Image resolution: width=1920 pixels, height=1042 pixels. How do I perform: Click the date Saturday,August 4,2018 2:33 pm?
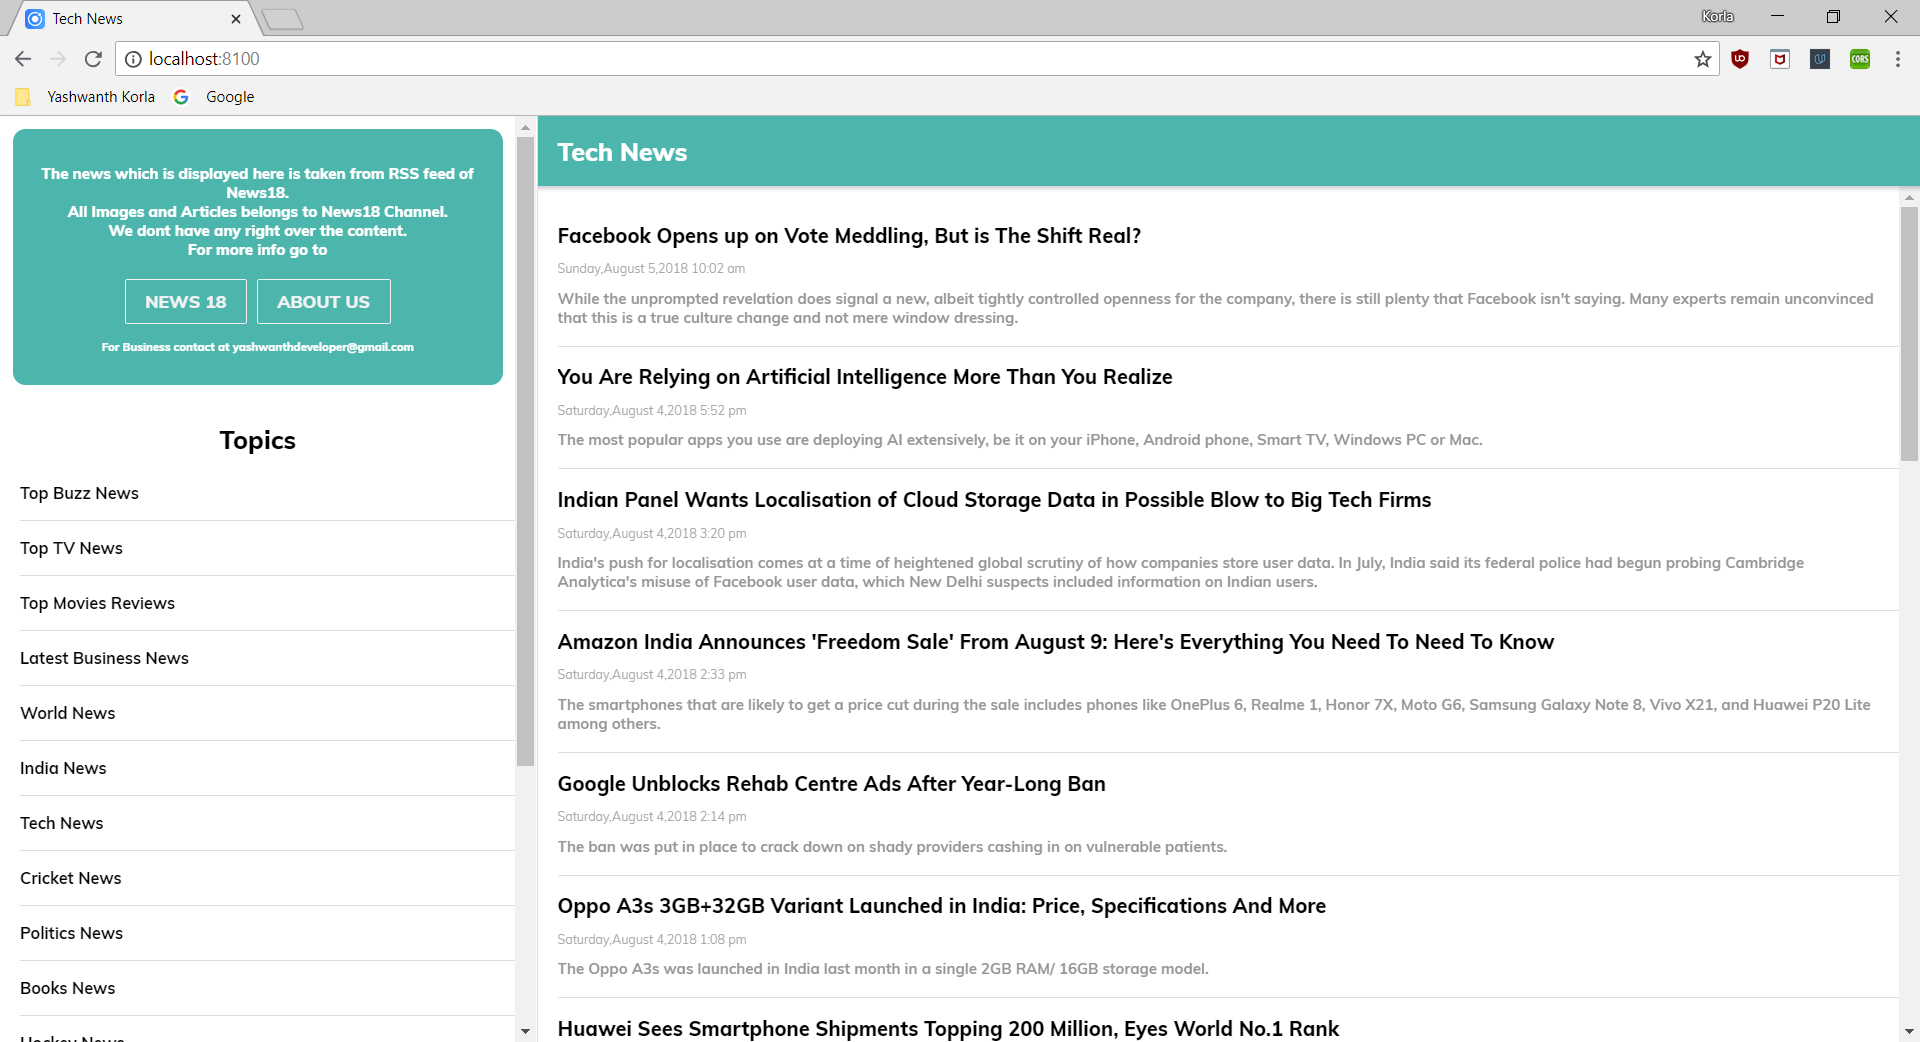652,675
